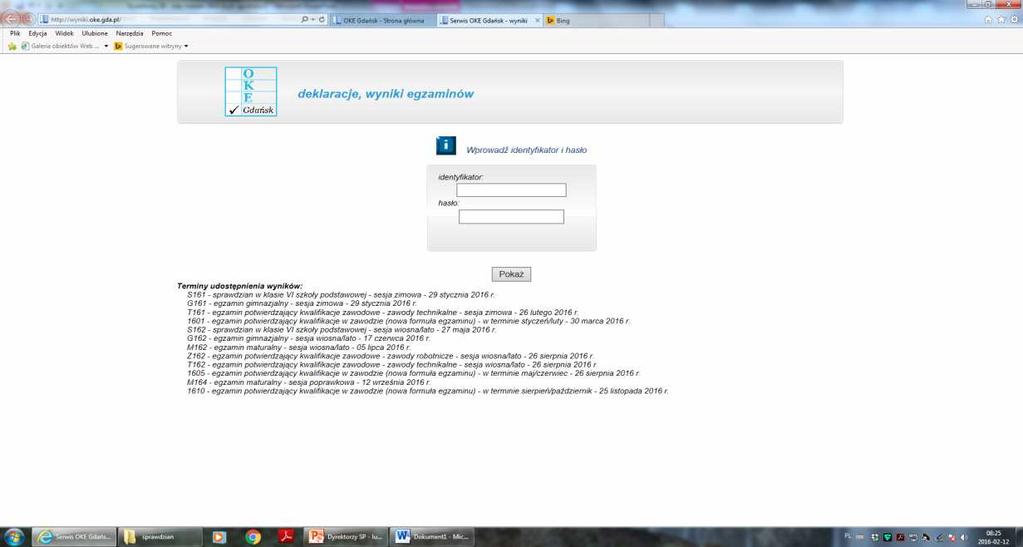Click the blue info icon
This screenshot has width=1023, height=547.
(x=446, y=145)
